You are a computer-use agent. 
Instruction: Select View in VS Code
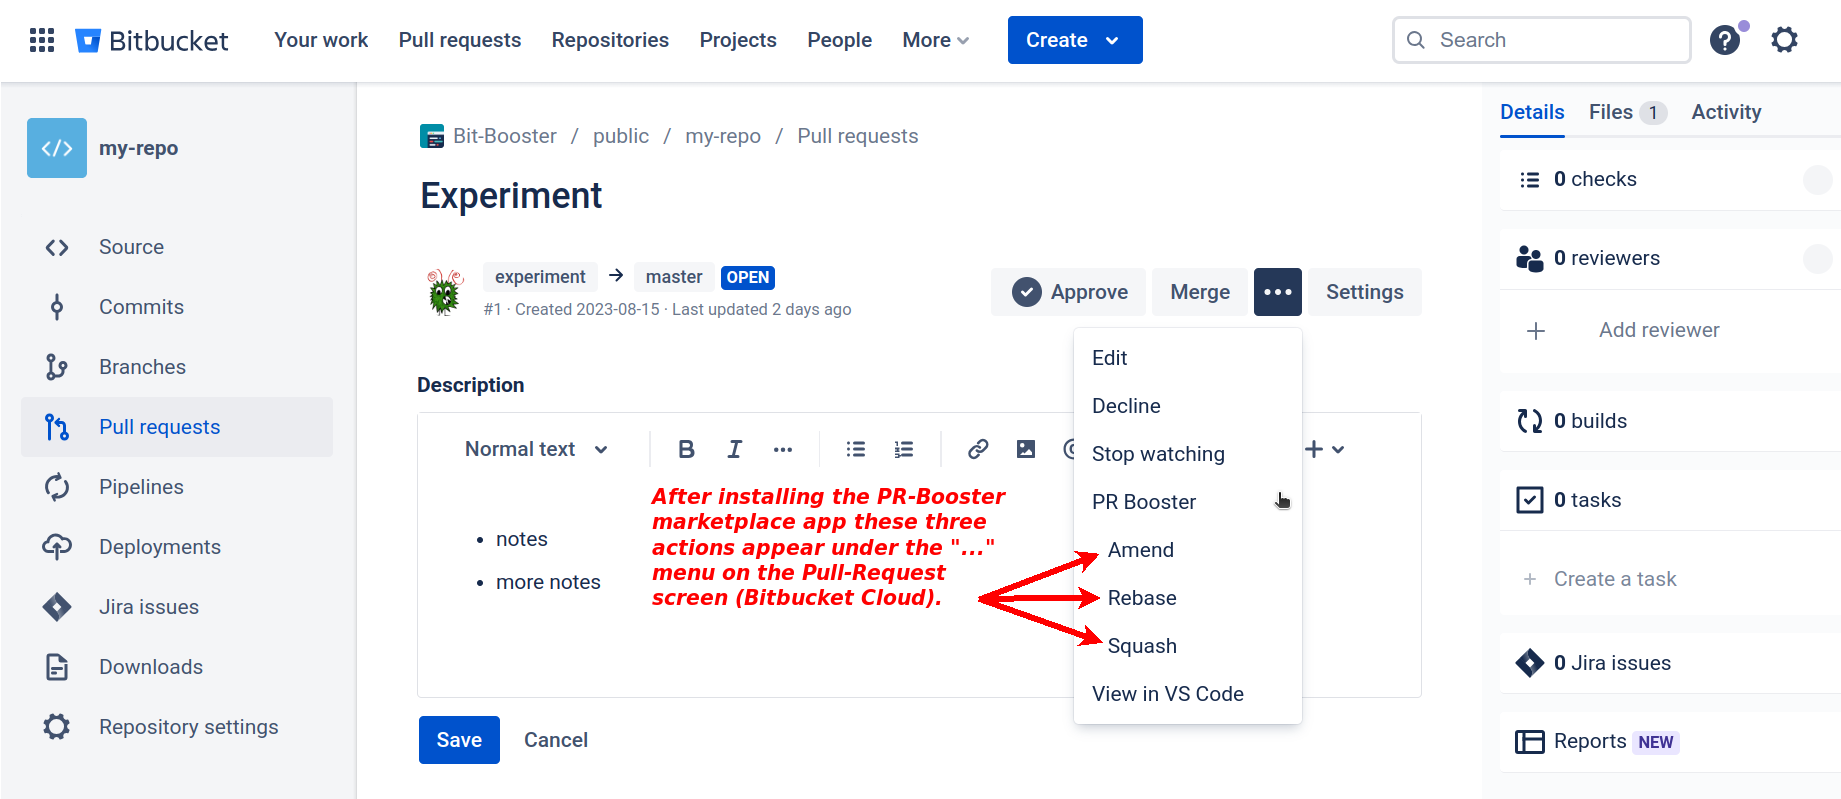click(x=1188, y=694)
